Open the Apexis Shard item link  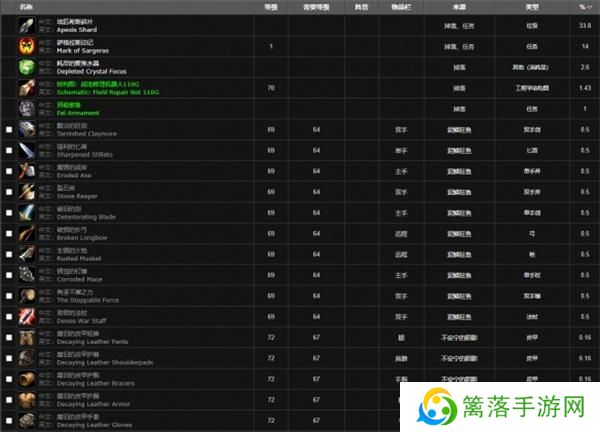pos(77,29)
